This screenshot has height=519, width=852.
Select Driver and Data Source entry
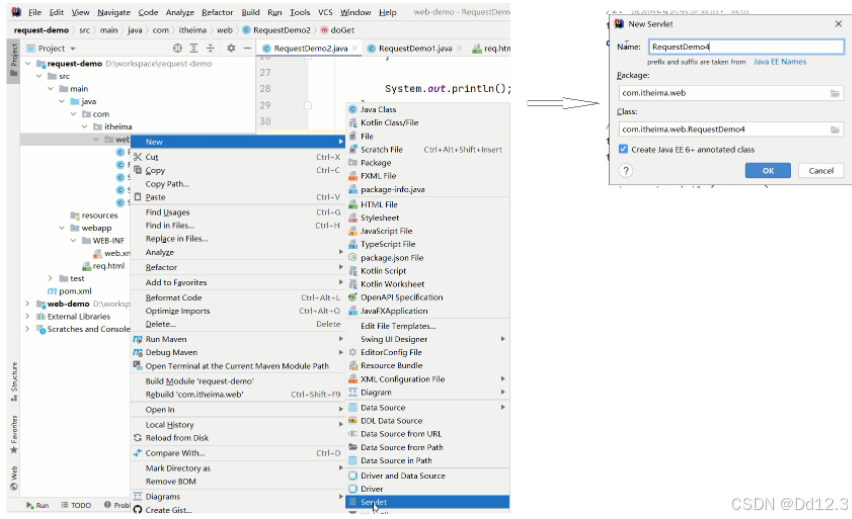click(x=428, y=476)
